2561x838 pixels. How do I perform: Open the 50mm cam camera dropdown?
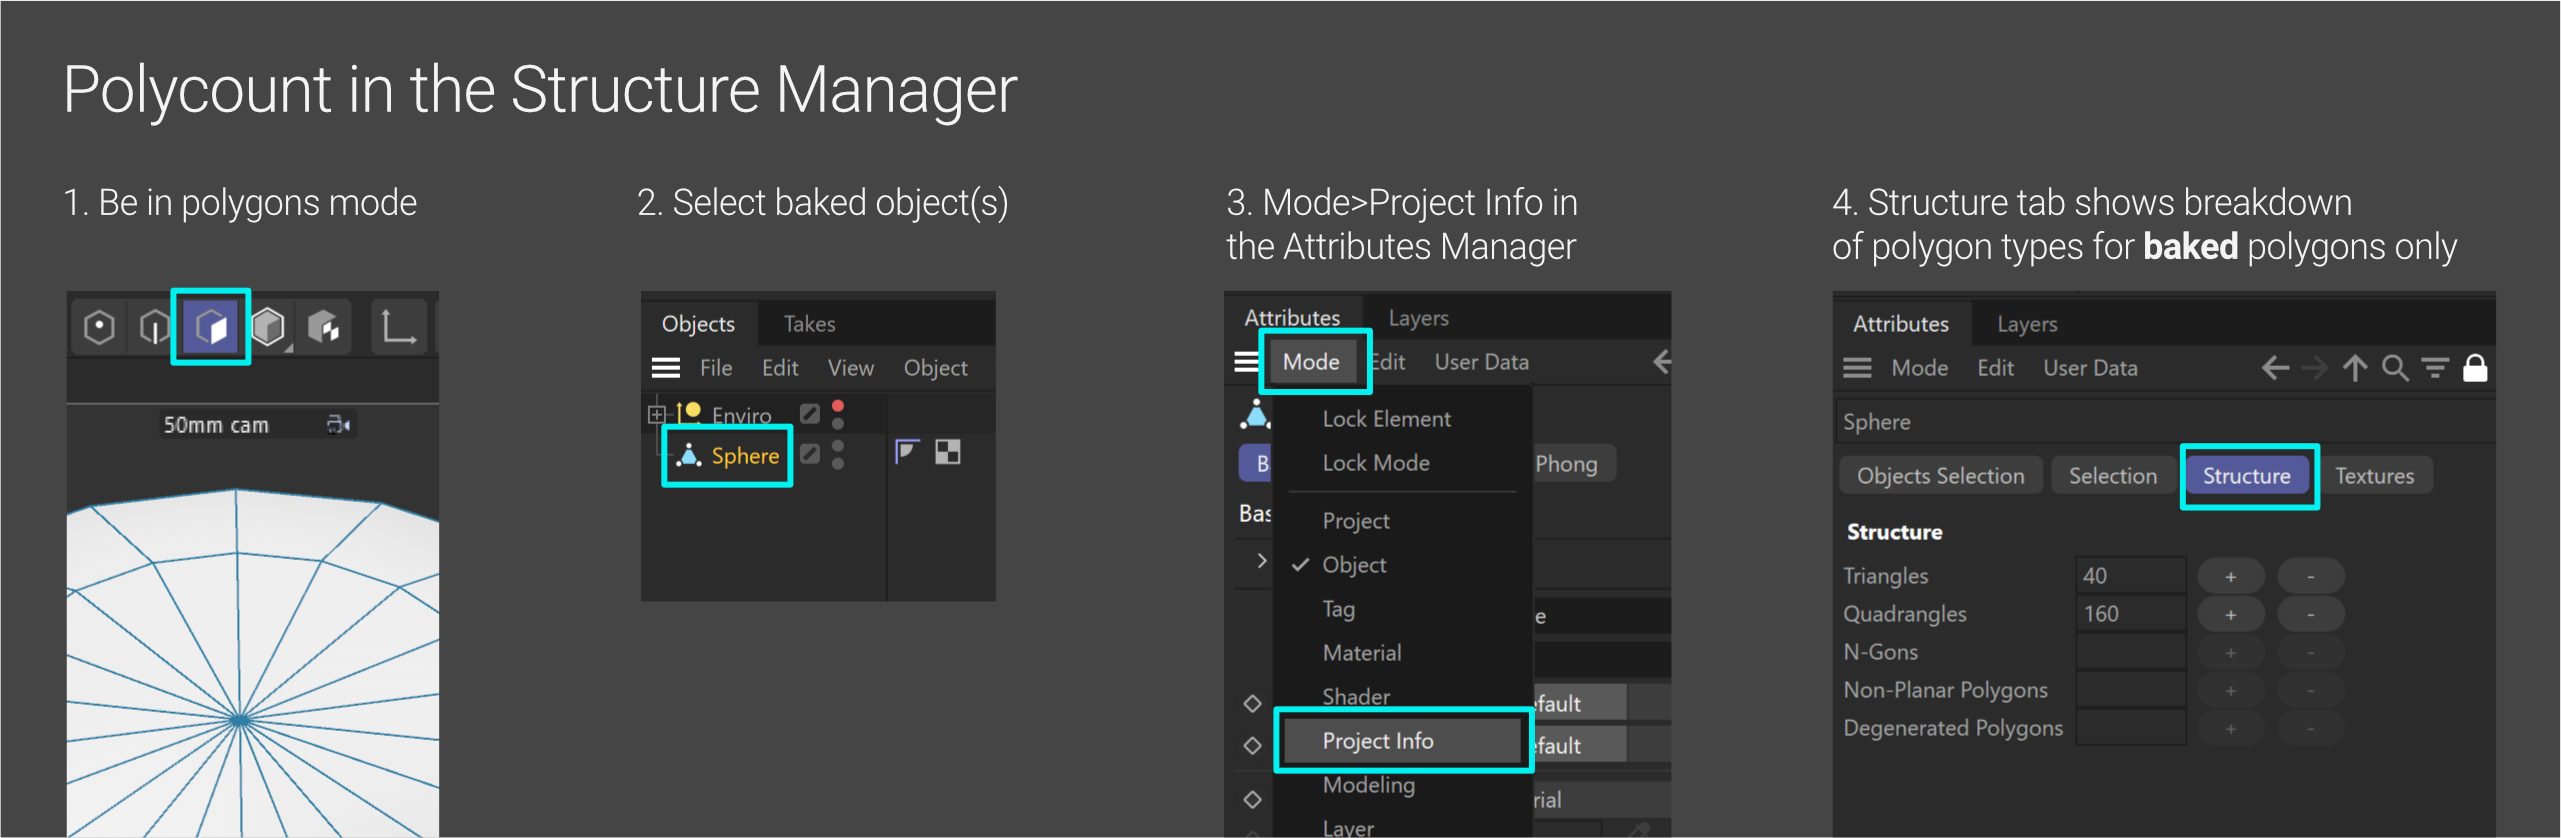(338, 425)
